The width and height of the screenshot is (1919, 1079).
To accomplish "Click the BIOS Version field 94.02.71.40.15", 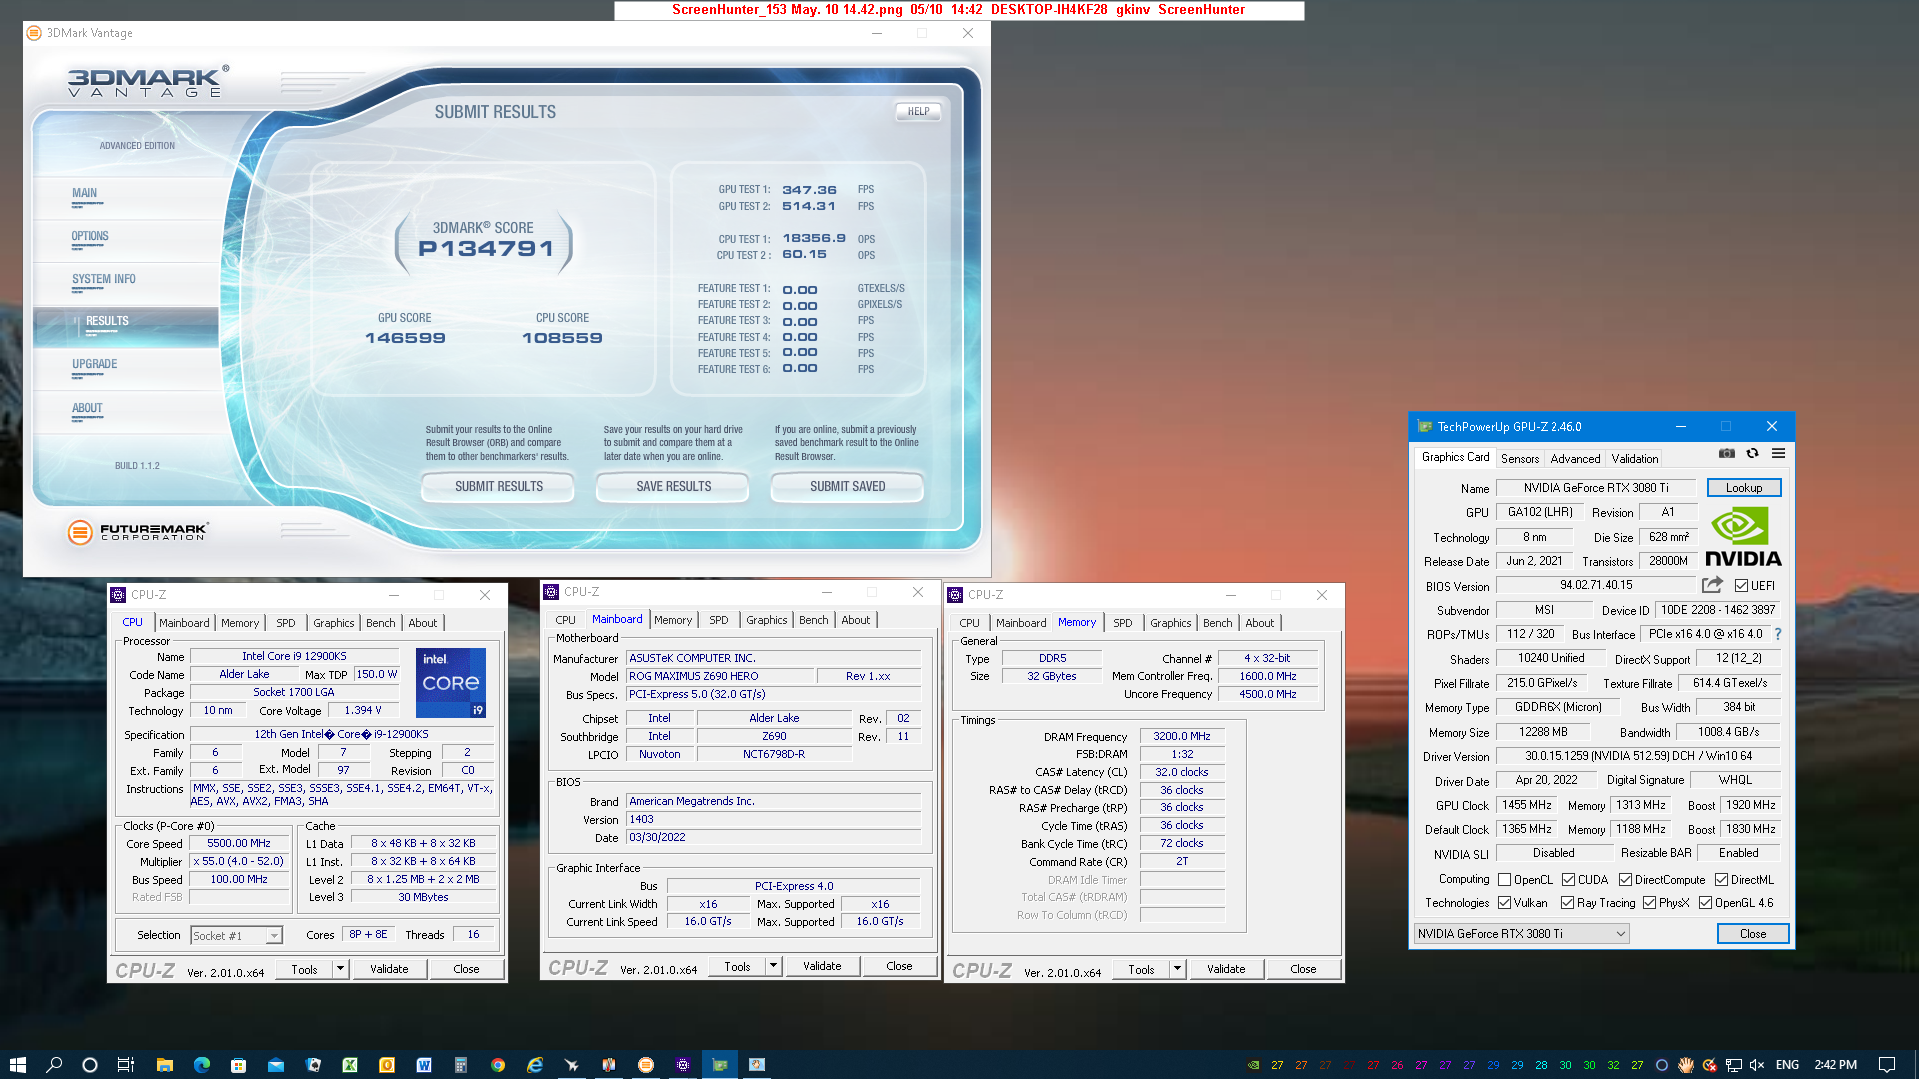I will click(x=1595, y=585).
